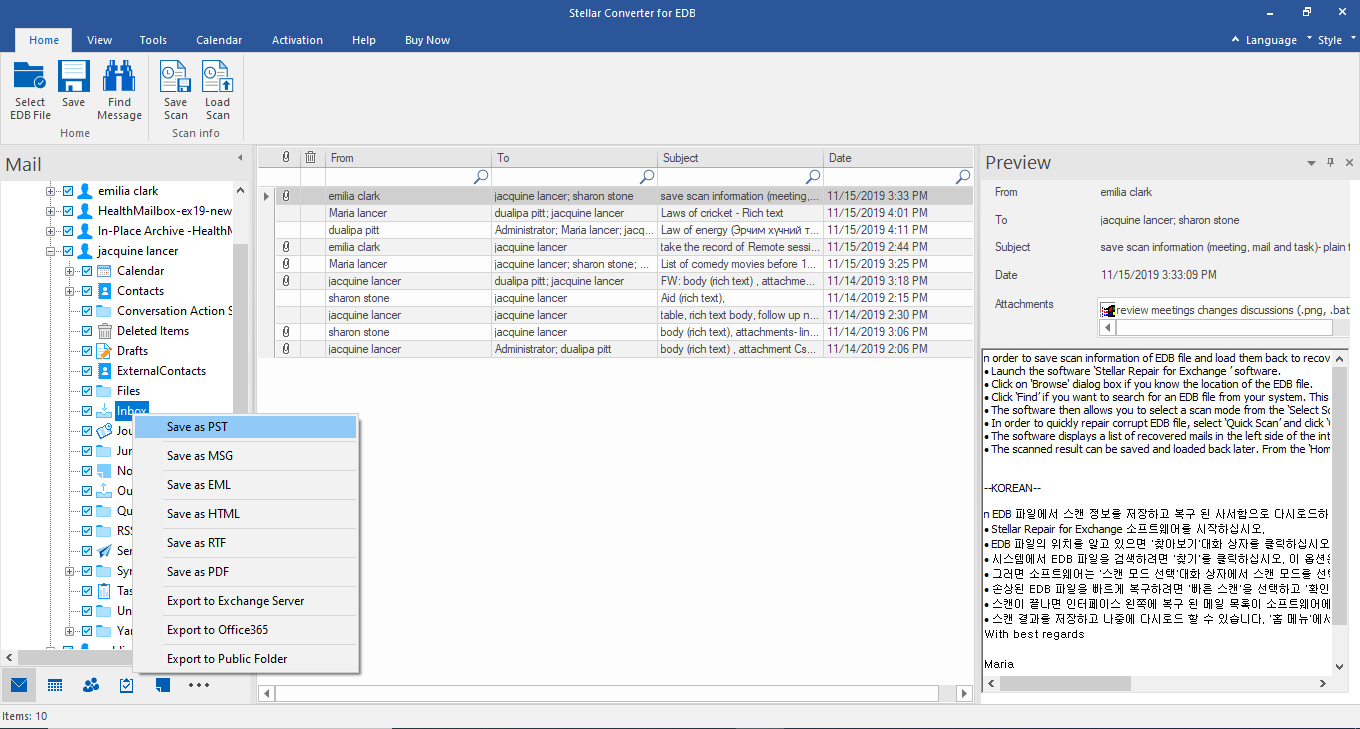This screenshot has width=1360, height=729.
Task: Toggle the Calendar folder checkbox
Action: [87, 271]
